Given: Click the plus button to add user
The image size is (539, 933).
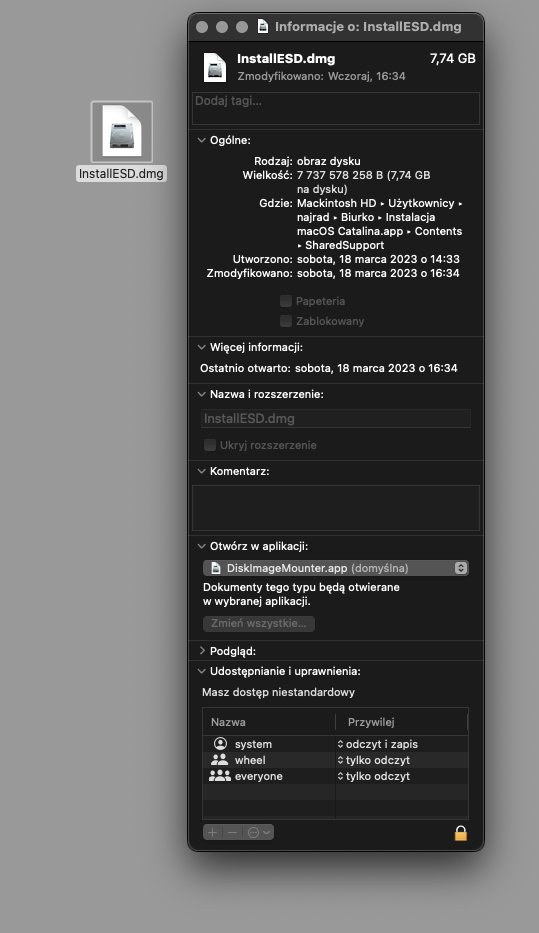Looking at the screenshot, I should (x=212, y=832).
